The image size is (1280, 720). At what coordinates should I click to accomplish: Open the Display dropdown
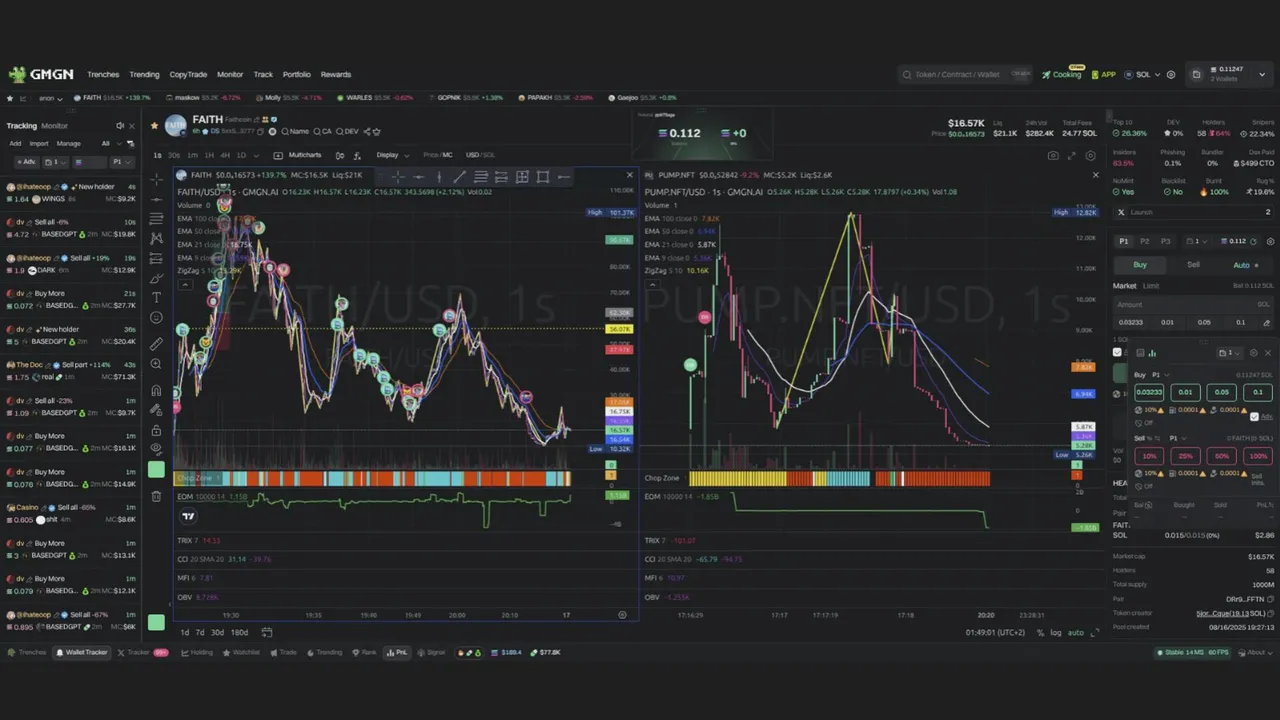point(391,155)
